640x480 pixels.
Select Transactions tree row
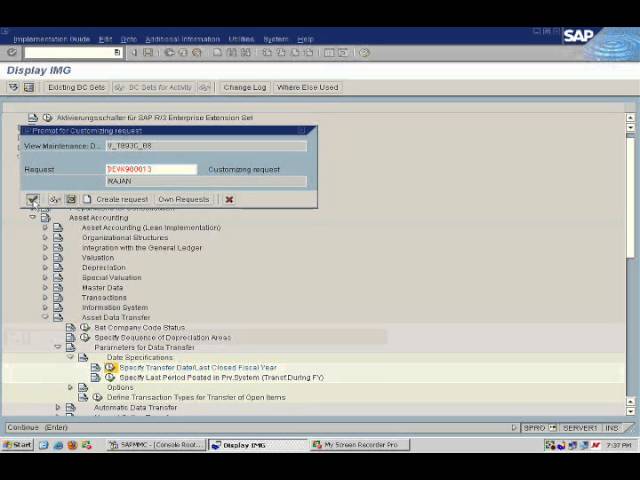pos(104,298)
